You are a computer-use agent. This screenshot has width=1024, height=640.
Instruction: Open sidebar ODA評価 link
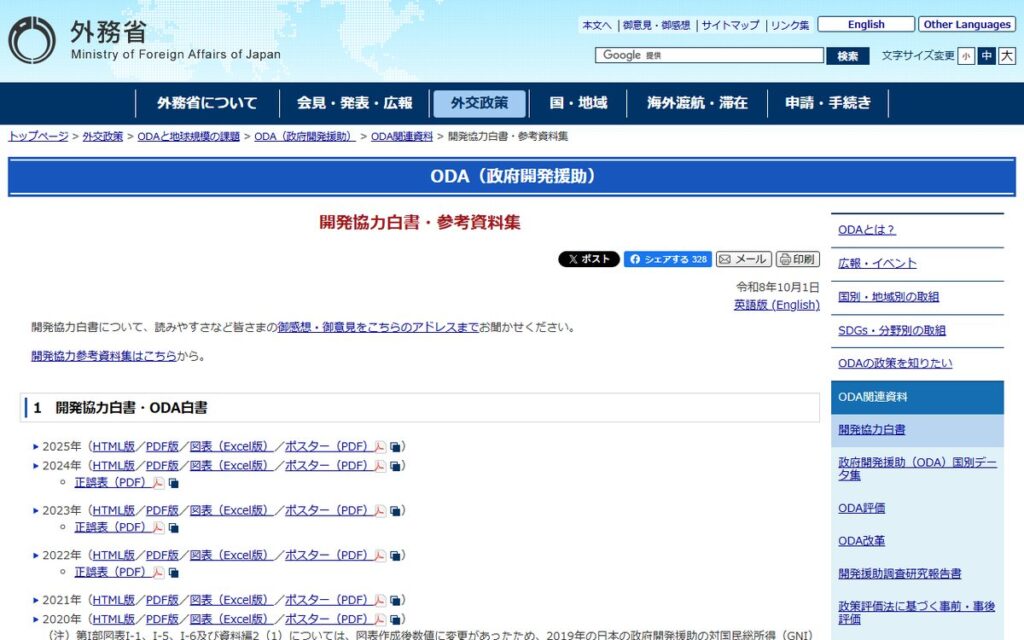pyautogui.click(x=861, y=508)
